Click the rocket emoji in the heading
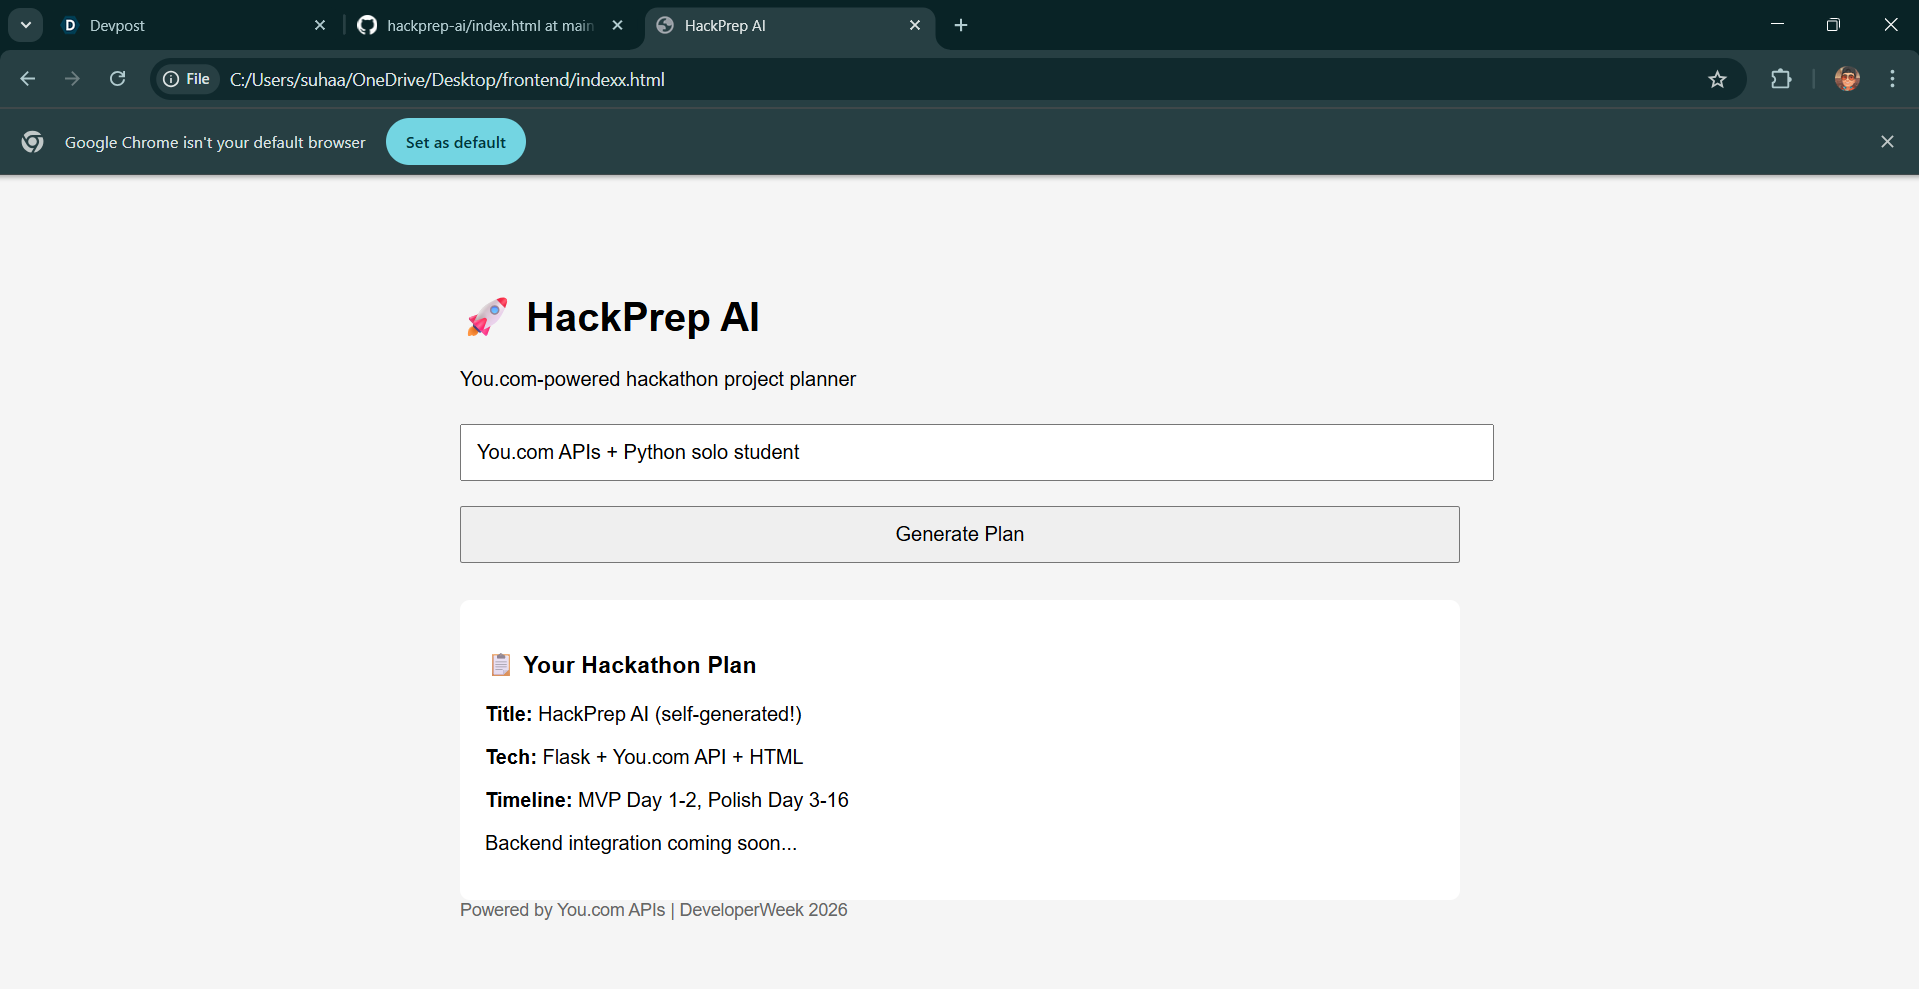The width and height of the screenshot is (1919, 989). (x=487, y=317)
